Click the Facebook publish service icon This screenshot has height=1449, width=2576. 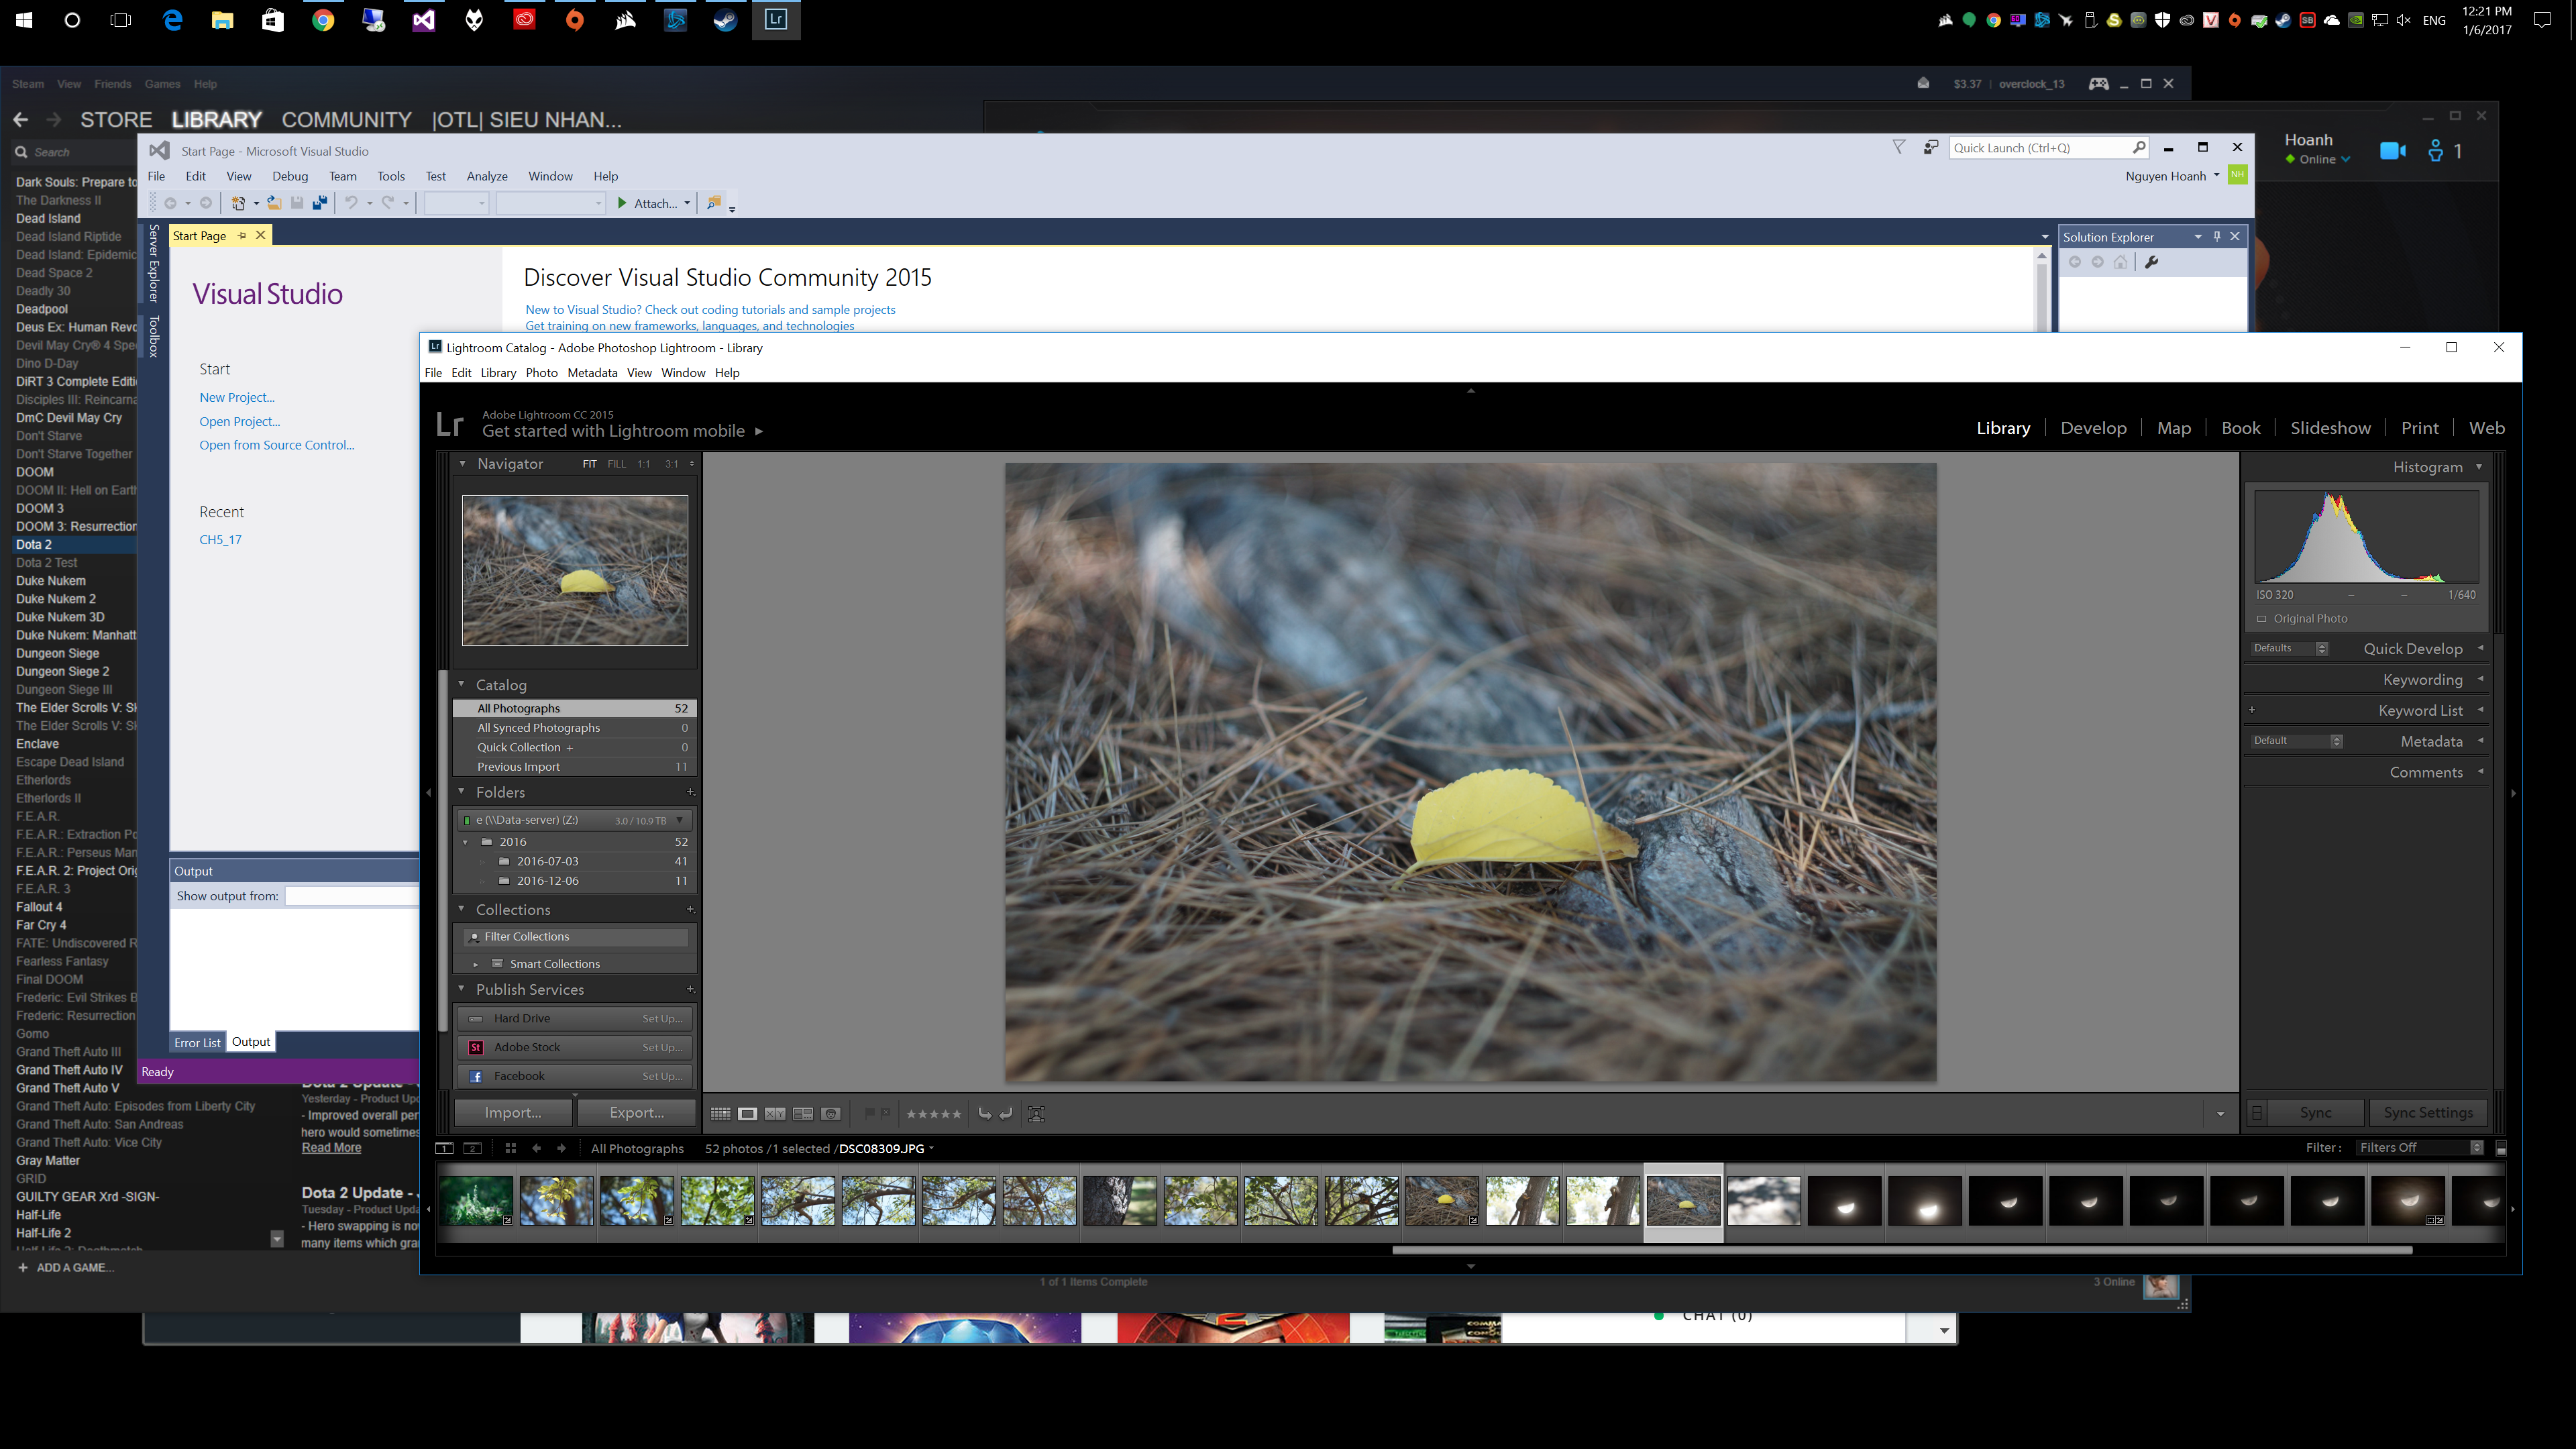point(476,1077)
